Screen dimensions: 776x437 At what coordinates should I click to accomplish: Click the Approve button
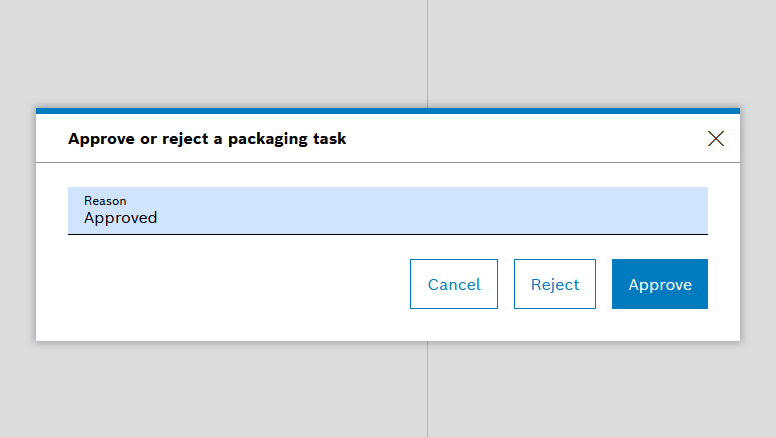coord(660,284)
